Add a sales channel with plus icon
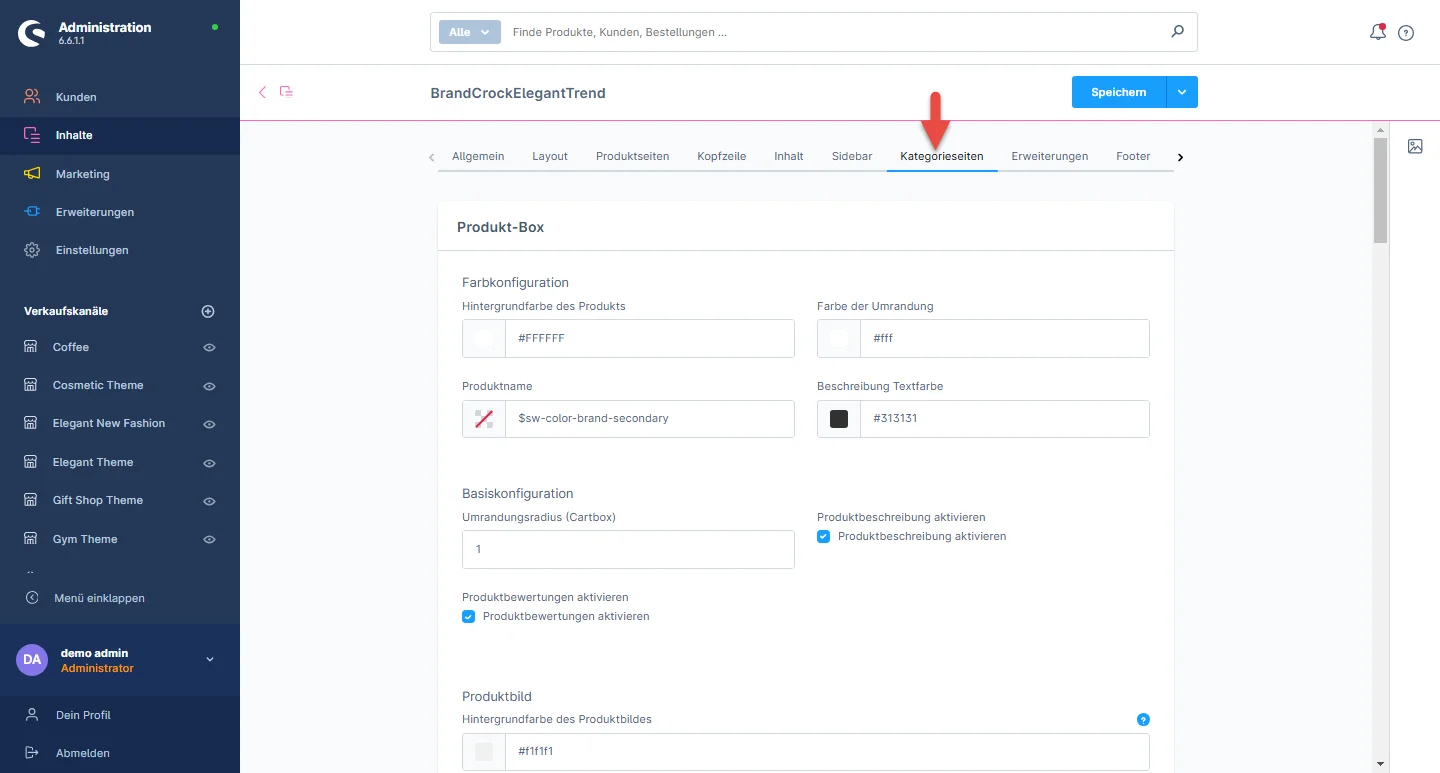Image resolution: width=1440 pixels, height=773 pixels. [x=208, y=311]
